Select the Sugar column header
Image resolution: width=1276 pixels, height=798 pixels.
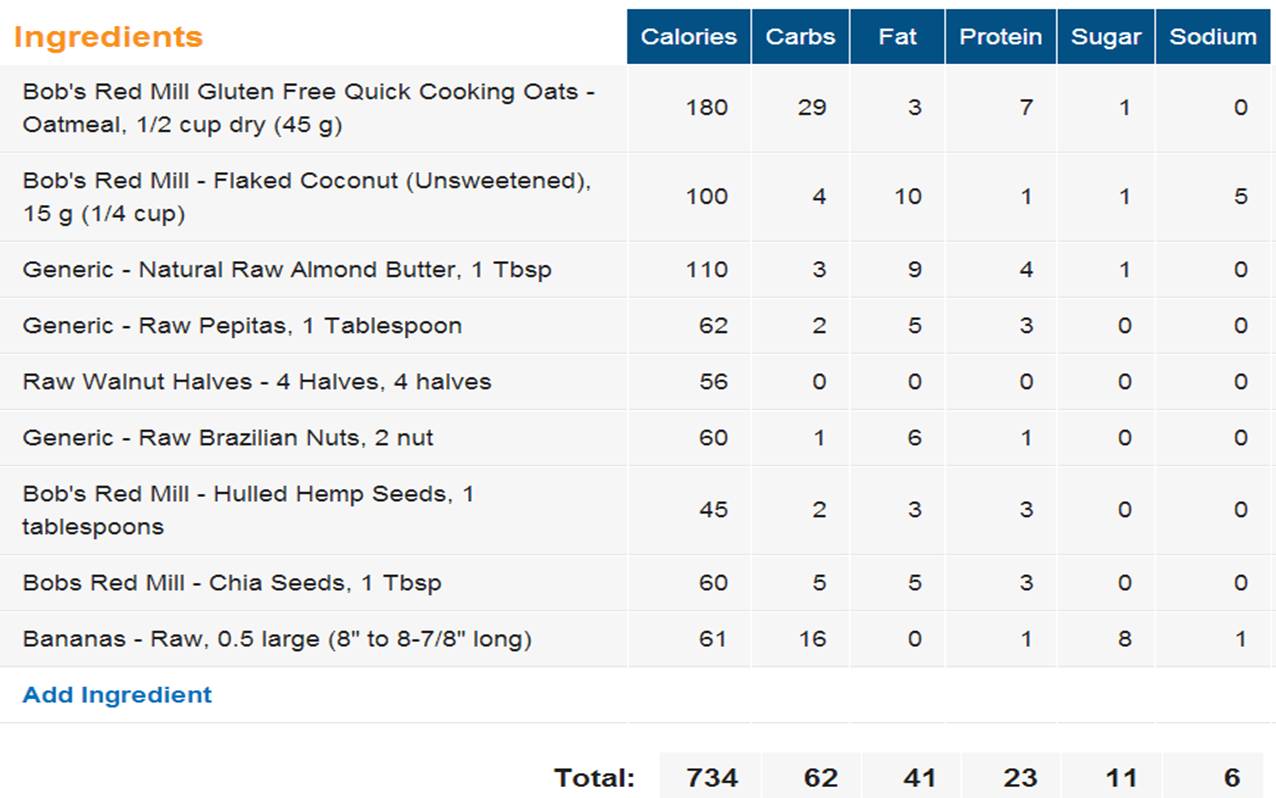pos(1105,37)
